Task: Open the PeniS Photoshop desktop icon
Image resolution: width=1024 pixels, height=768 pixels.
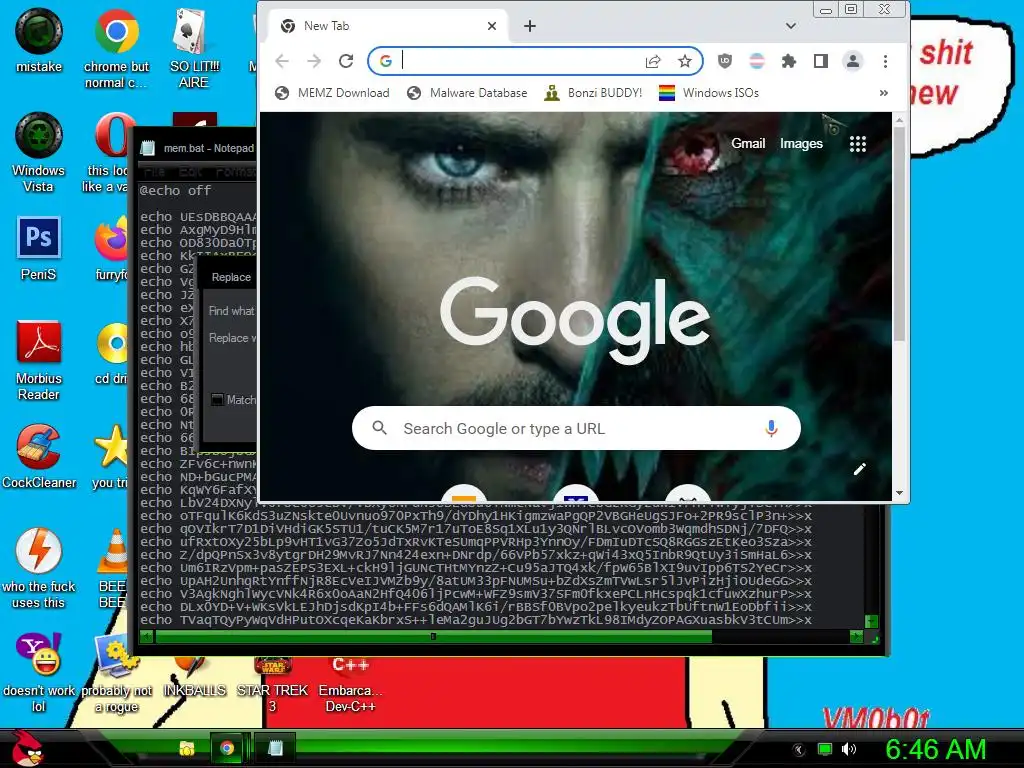Action: (39, 248)
